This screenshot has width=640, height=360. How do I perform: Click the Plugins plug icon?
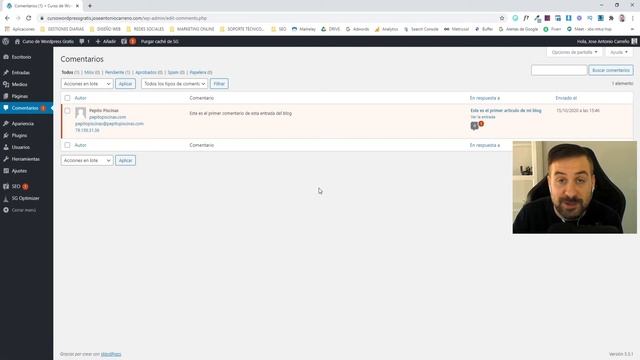(x=6, y=135)
